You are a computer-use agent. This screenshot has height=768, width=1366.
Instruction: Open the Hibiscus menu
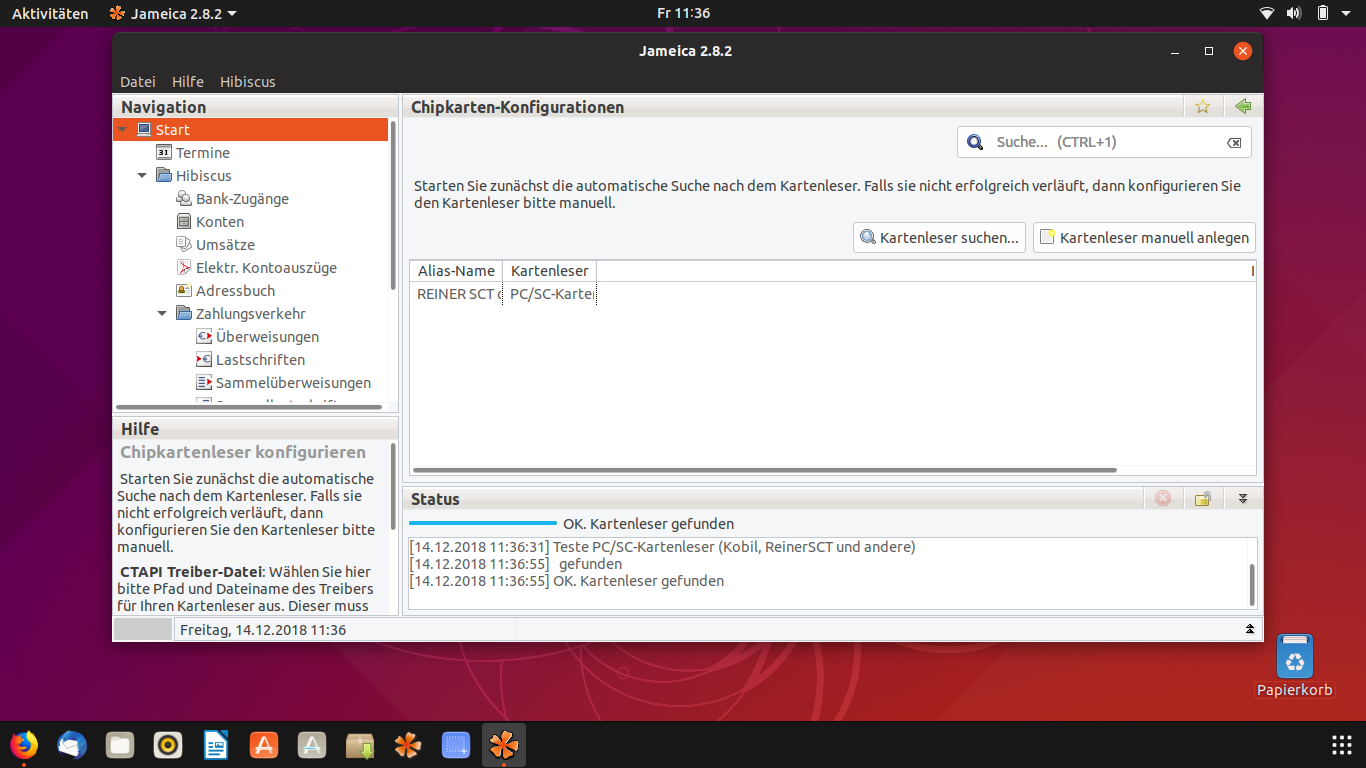point(248,82)
